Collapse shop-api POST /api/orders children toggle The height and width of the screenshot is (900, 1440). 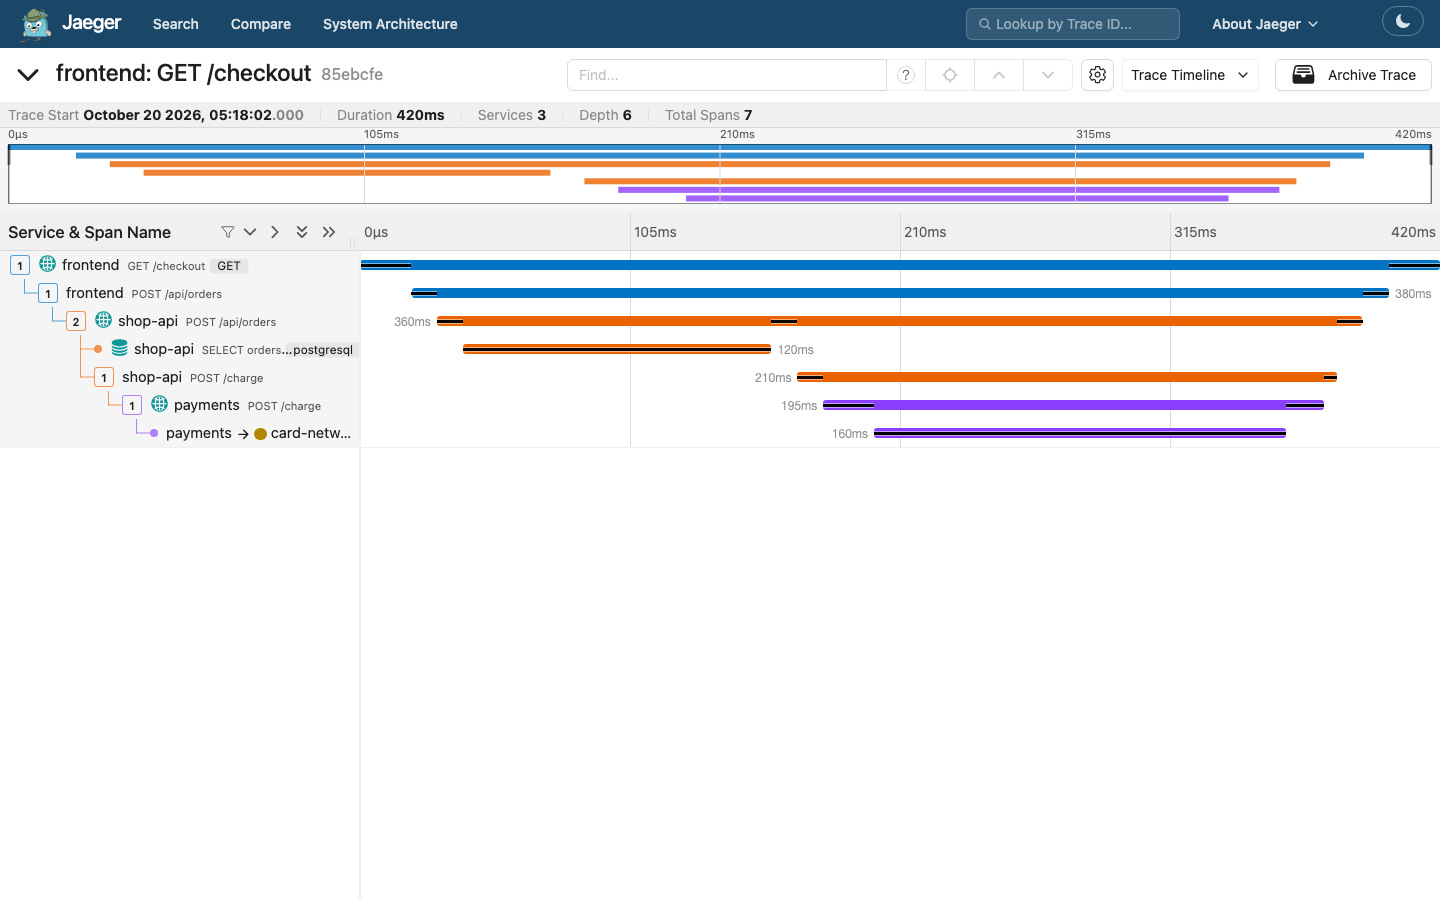pos(76,321)
